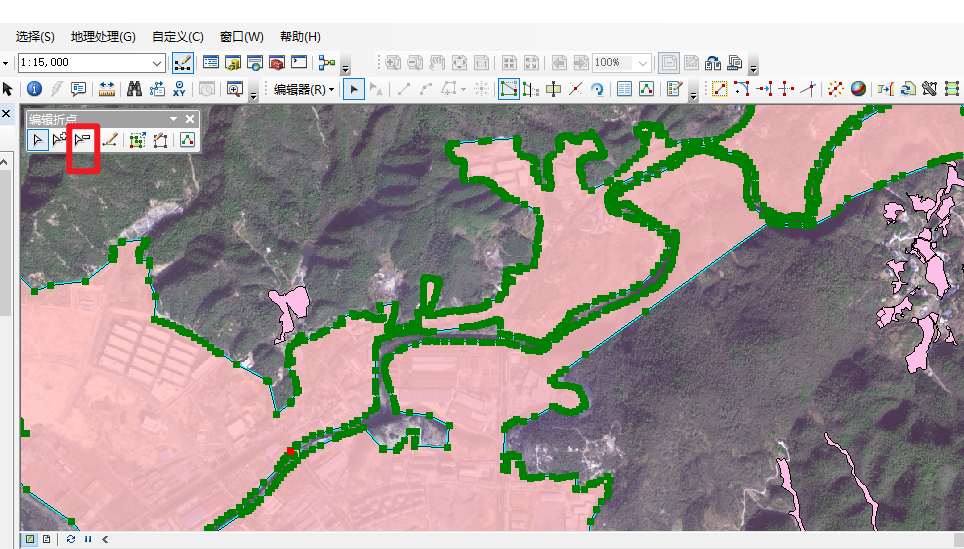This screenshot has height=549, width=964.
Task: Open the ArcToolbox window
Action: click(x=277, y=63)
